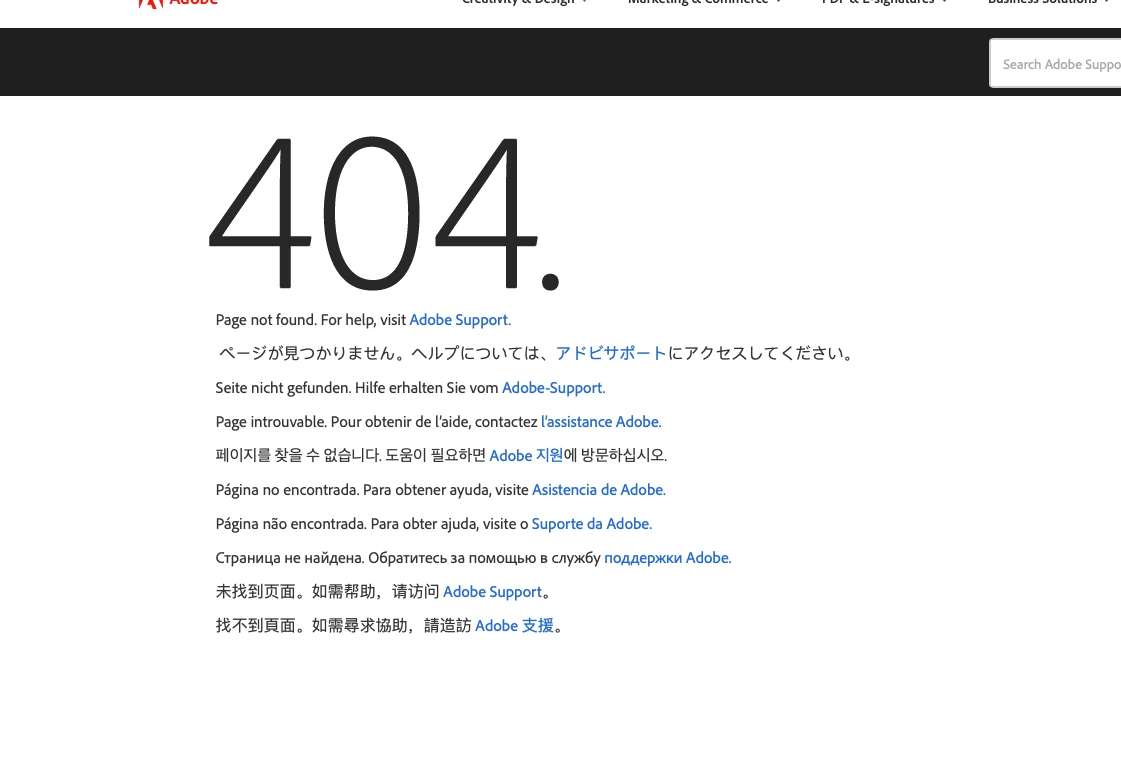Image resolution: width=1121 pixels, height=761 pixels.
Task: Click the text 'Page not found. For help, visit'
Action: pyautogui.click(x=311, y=320)
